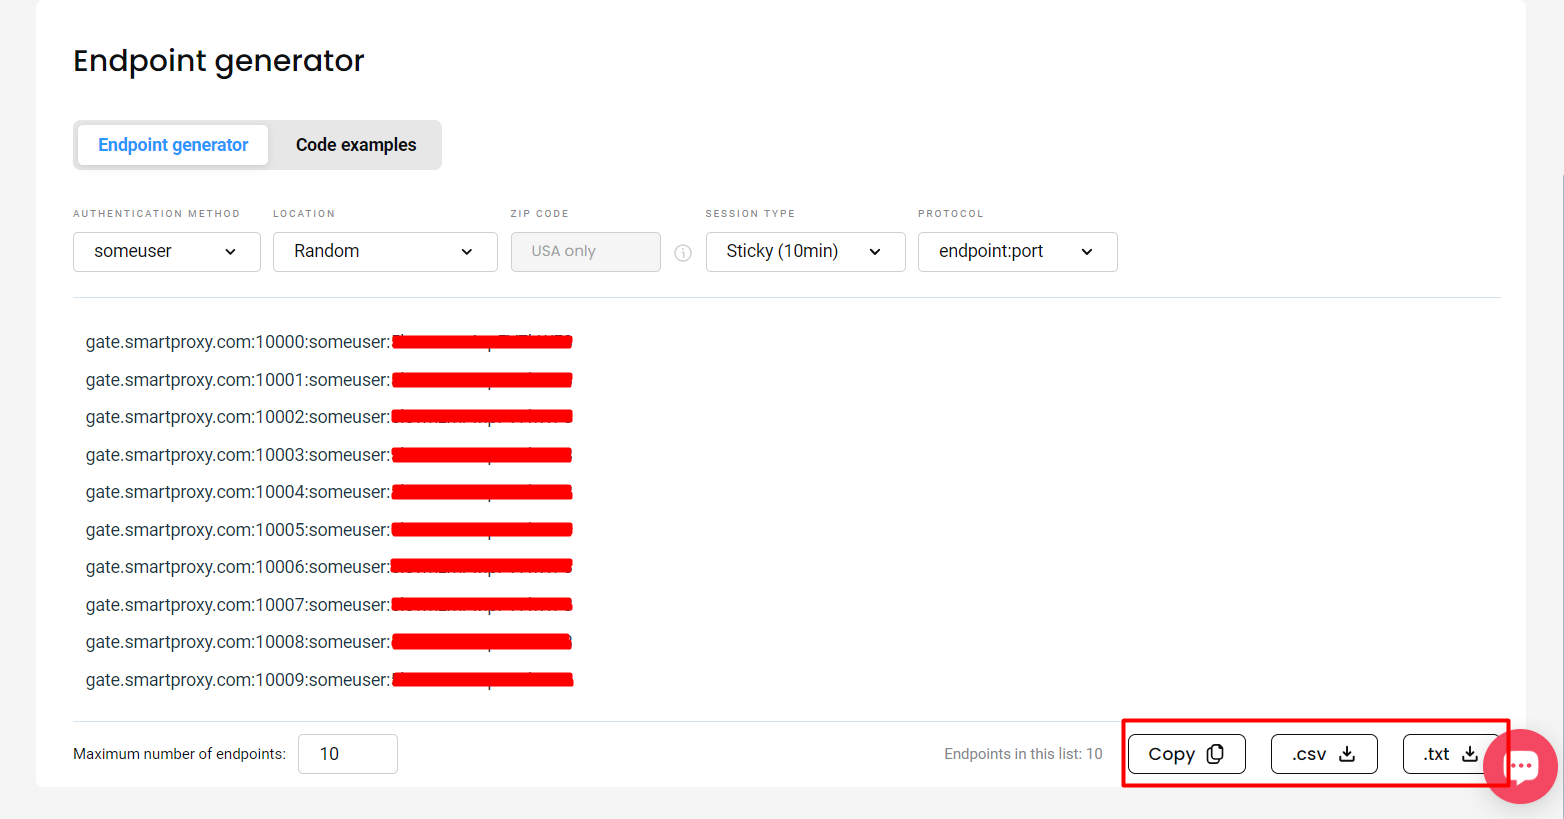The height and width of the screenshot is (819, 1564).
Task: Click the 'Endpoints in this list: 10' text
Action: coord(1023,754)
